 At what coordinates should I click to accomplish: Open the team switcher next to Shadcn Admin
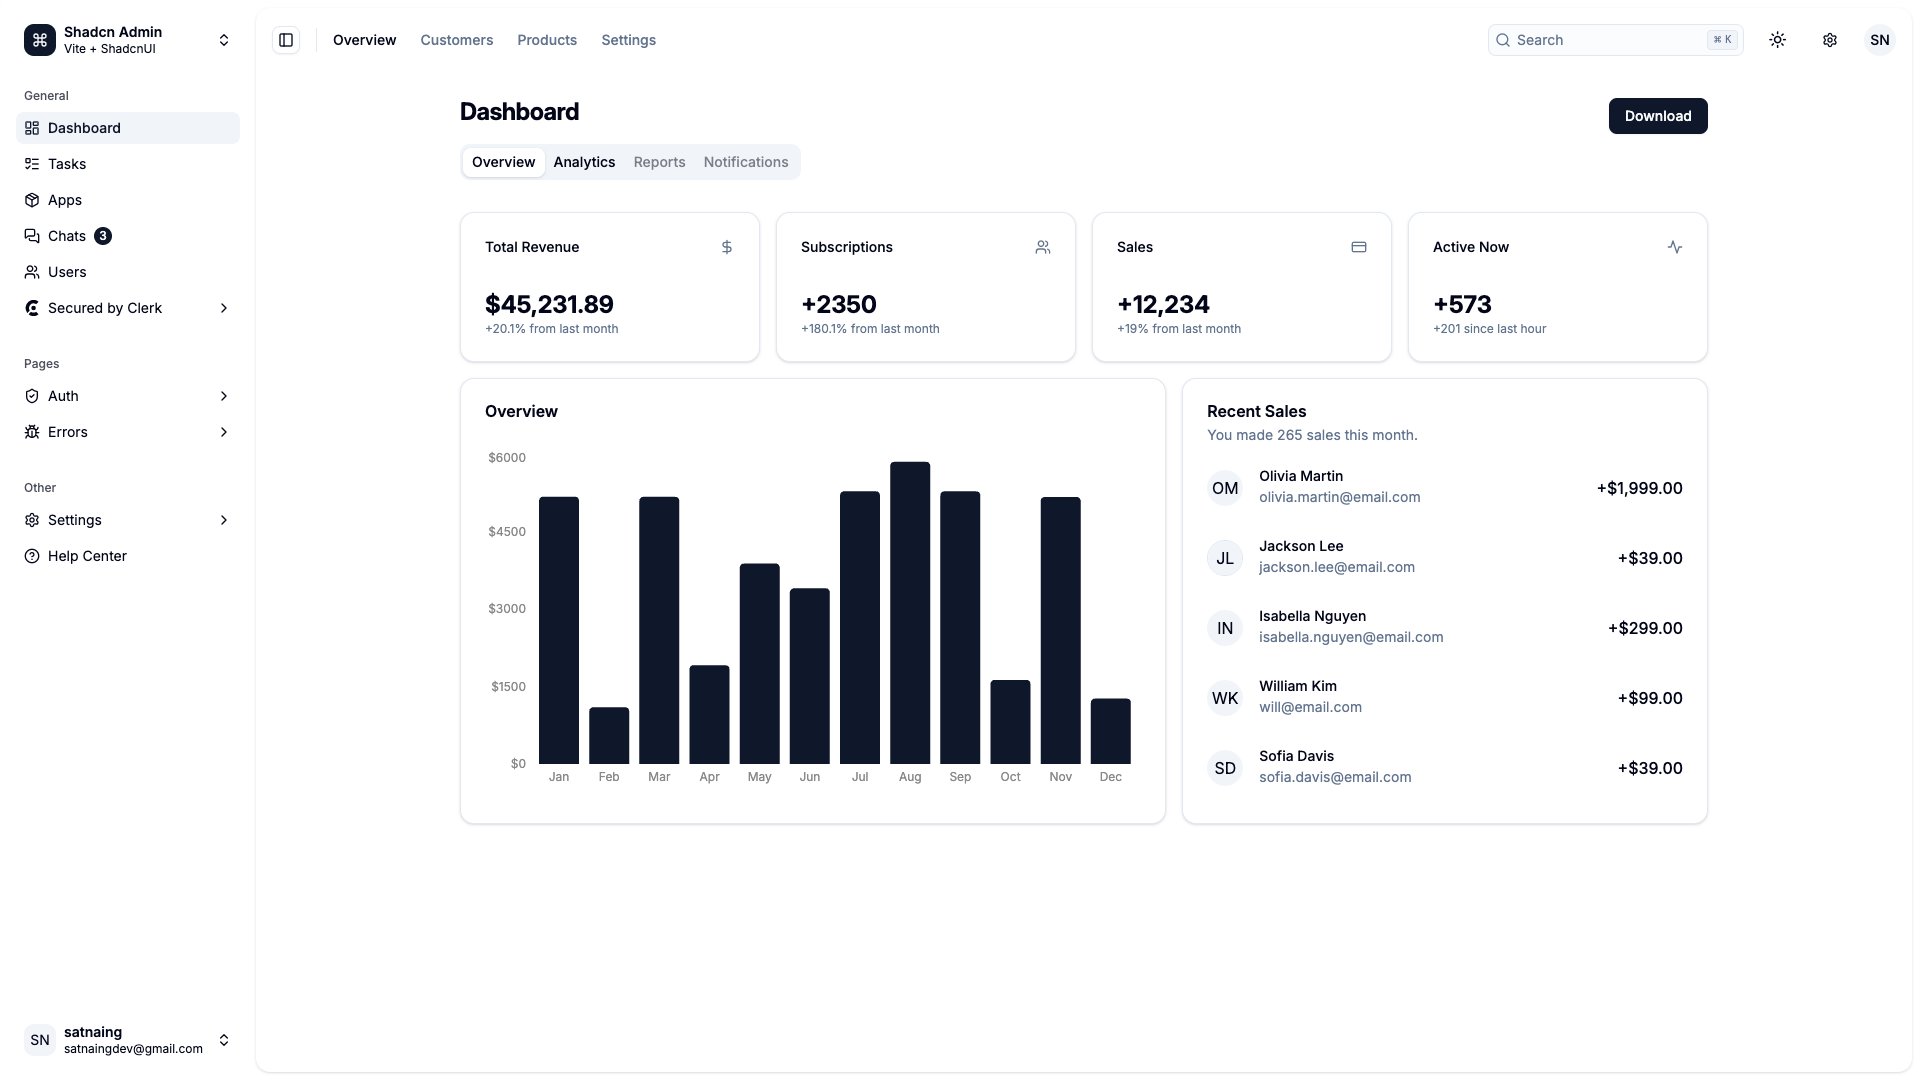[x=224, y=40]
